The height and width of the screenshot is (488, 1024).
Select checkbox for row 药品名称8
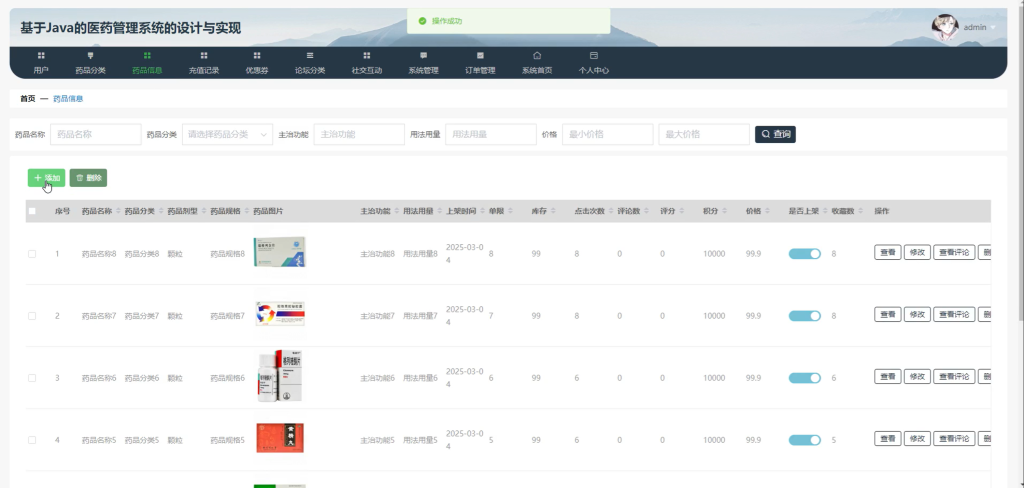(x=32, y=253)
